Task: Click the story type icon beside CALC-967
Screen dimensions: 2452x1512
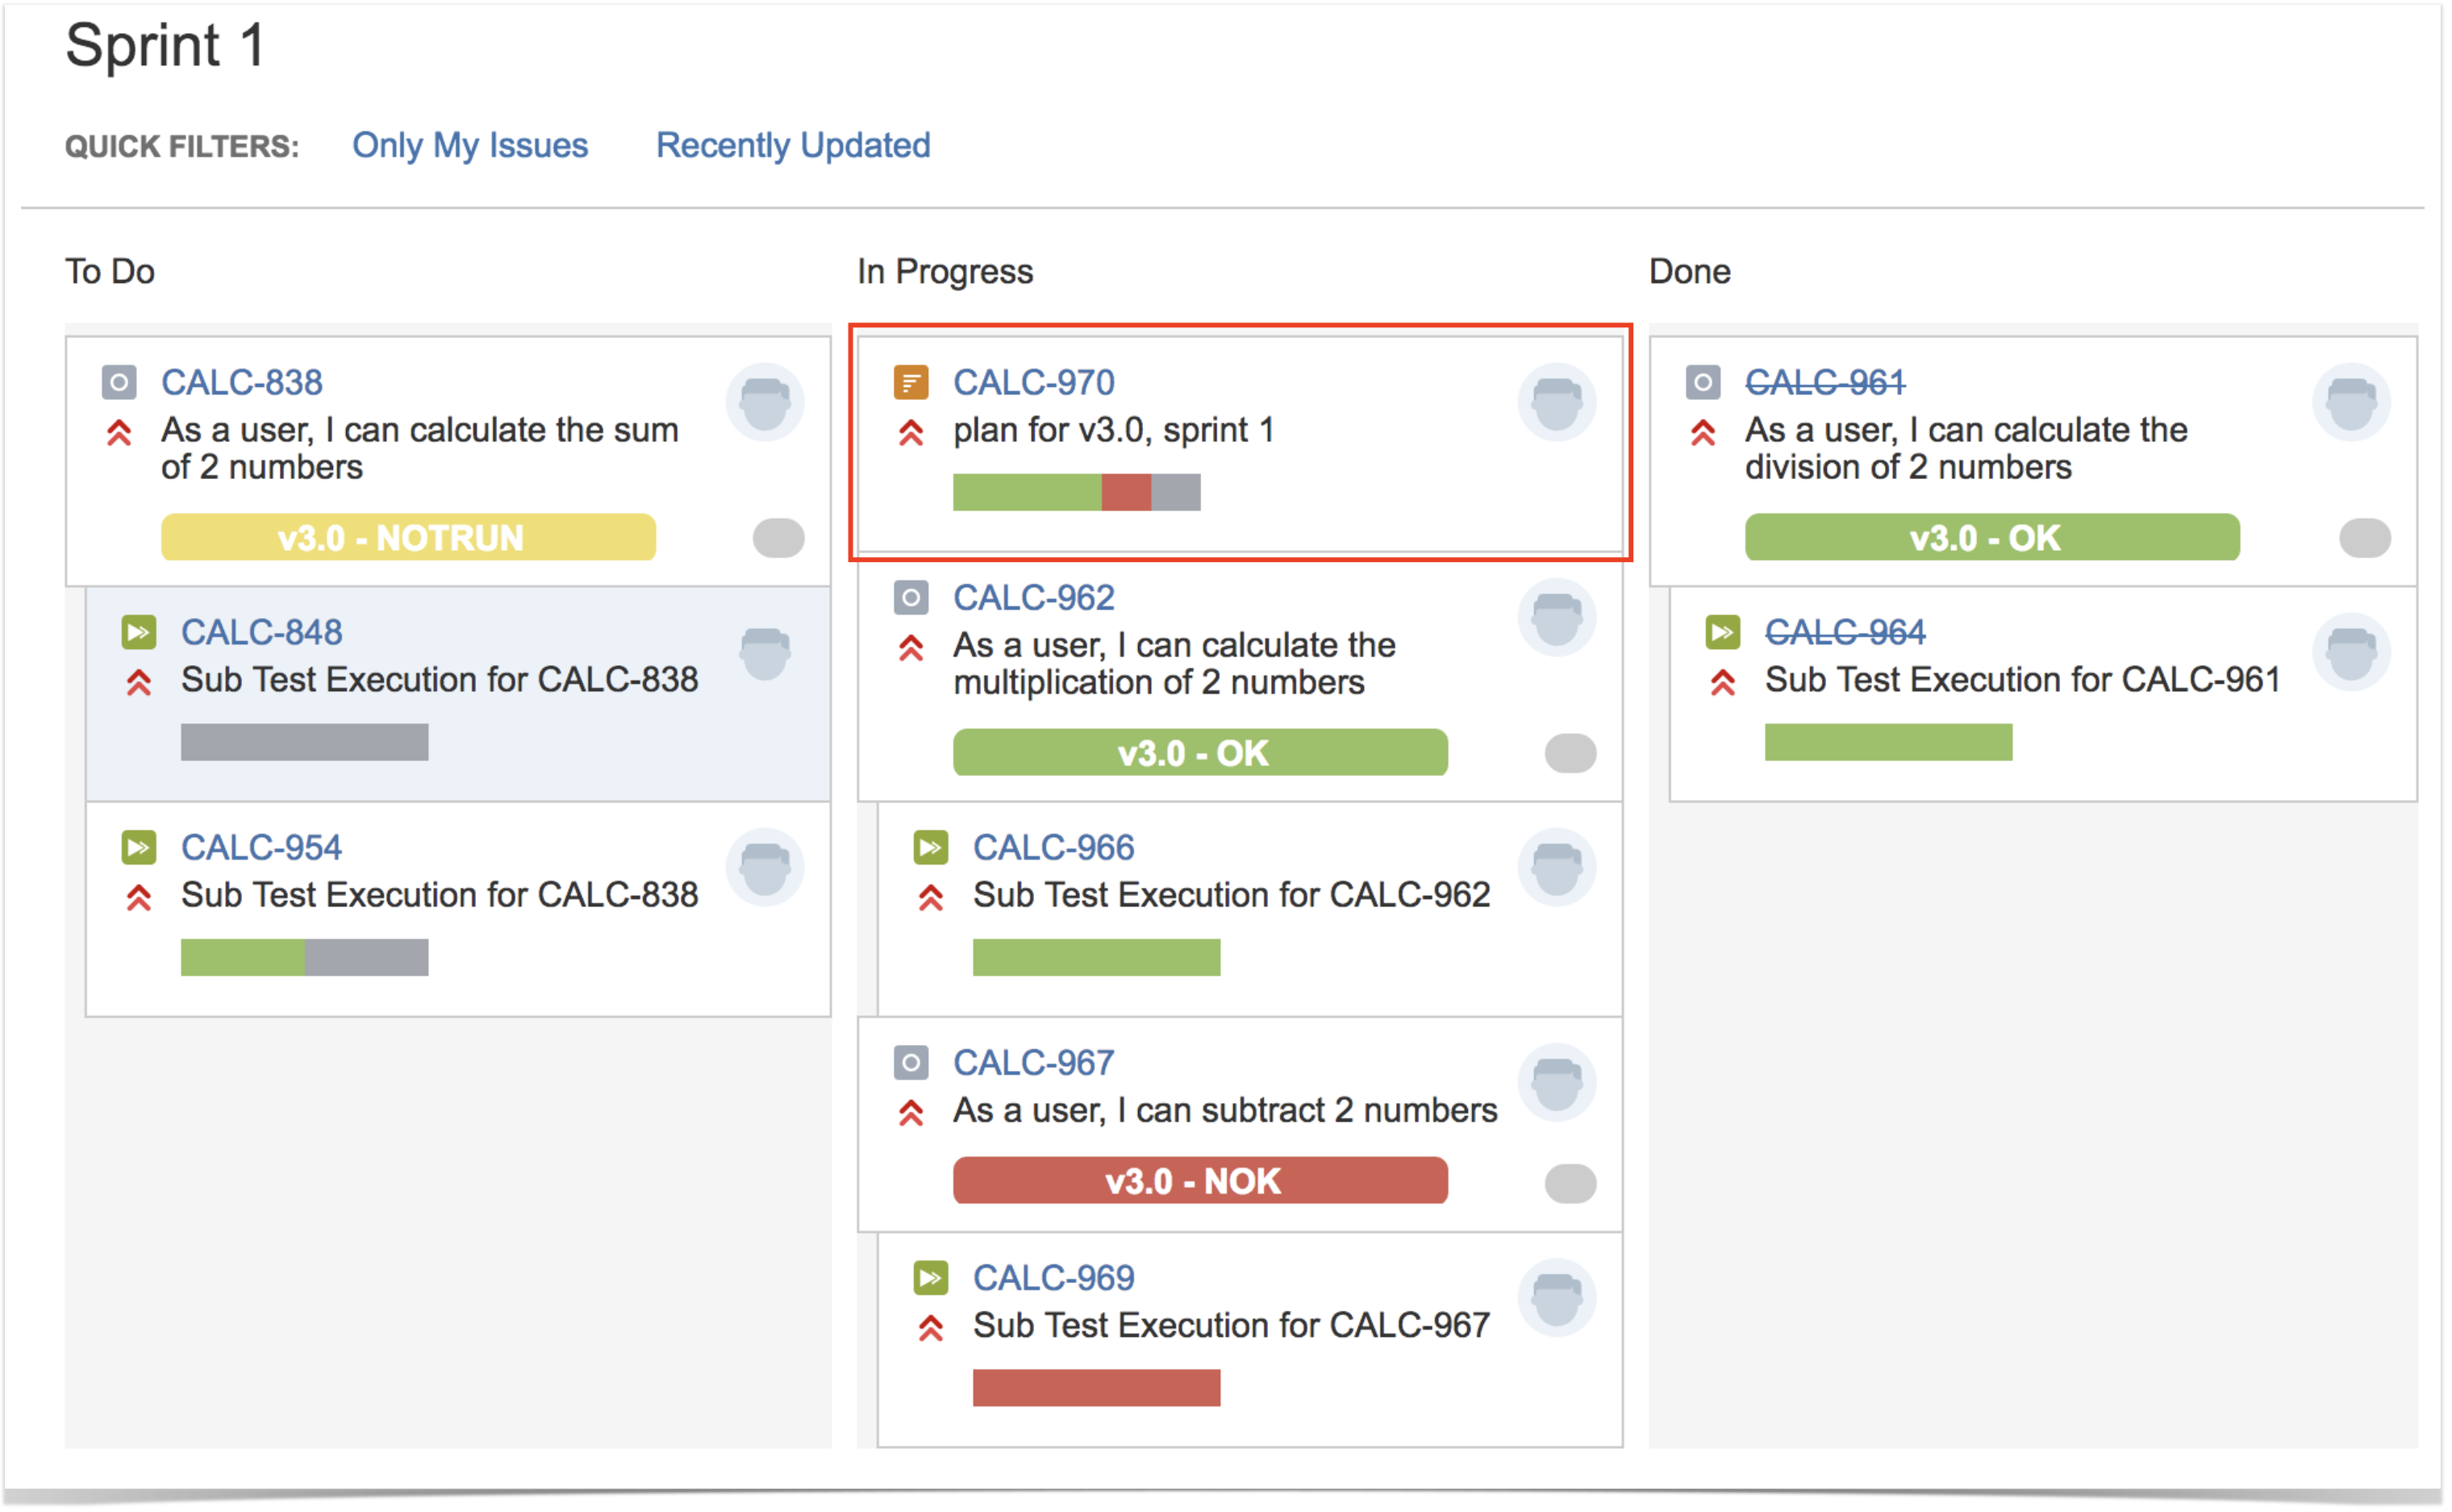Action: click(x=911, y=1062)
